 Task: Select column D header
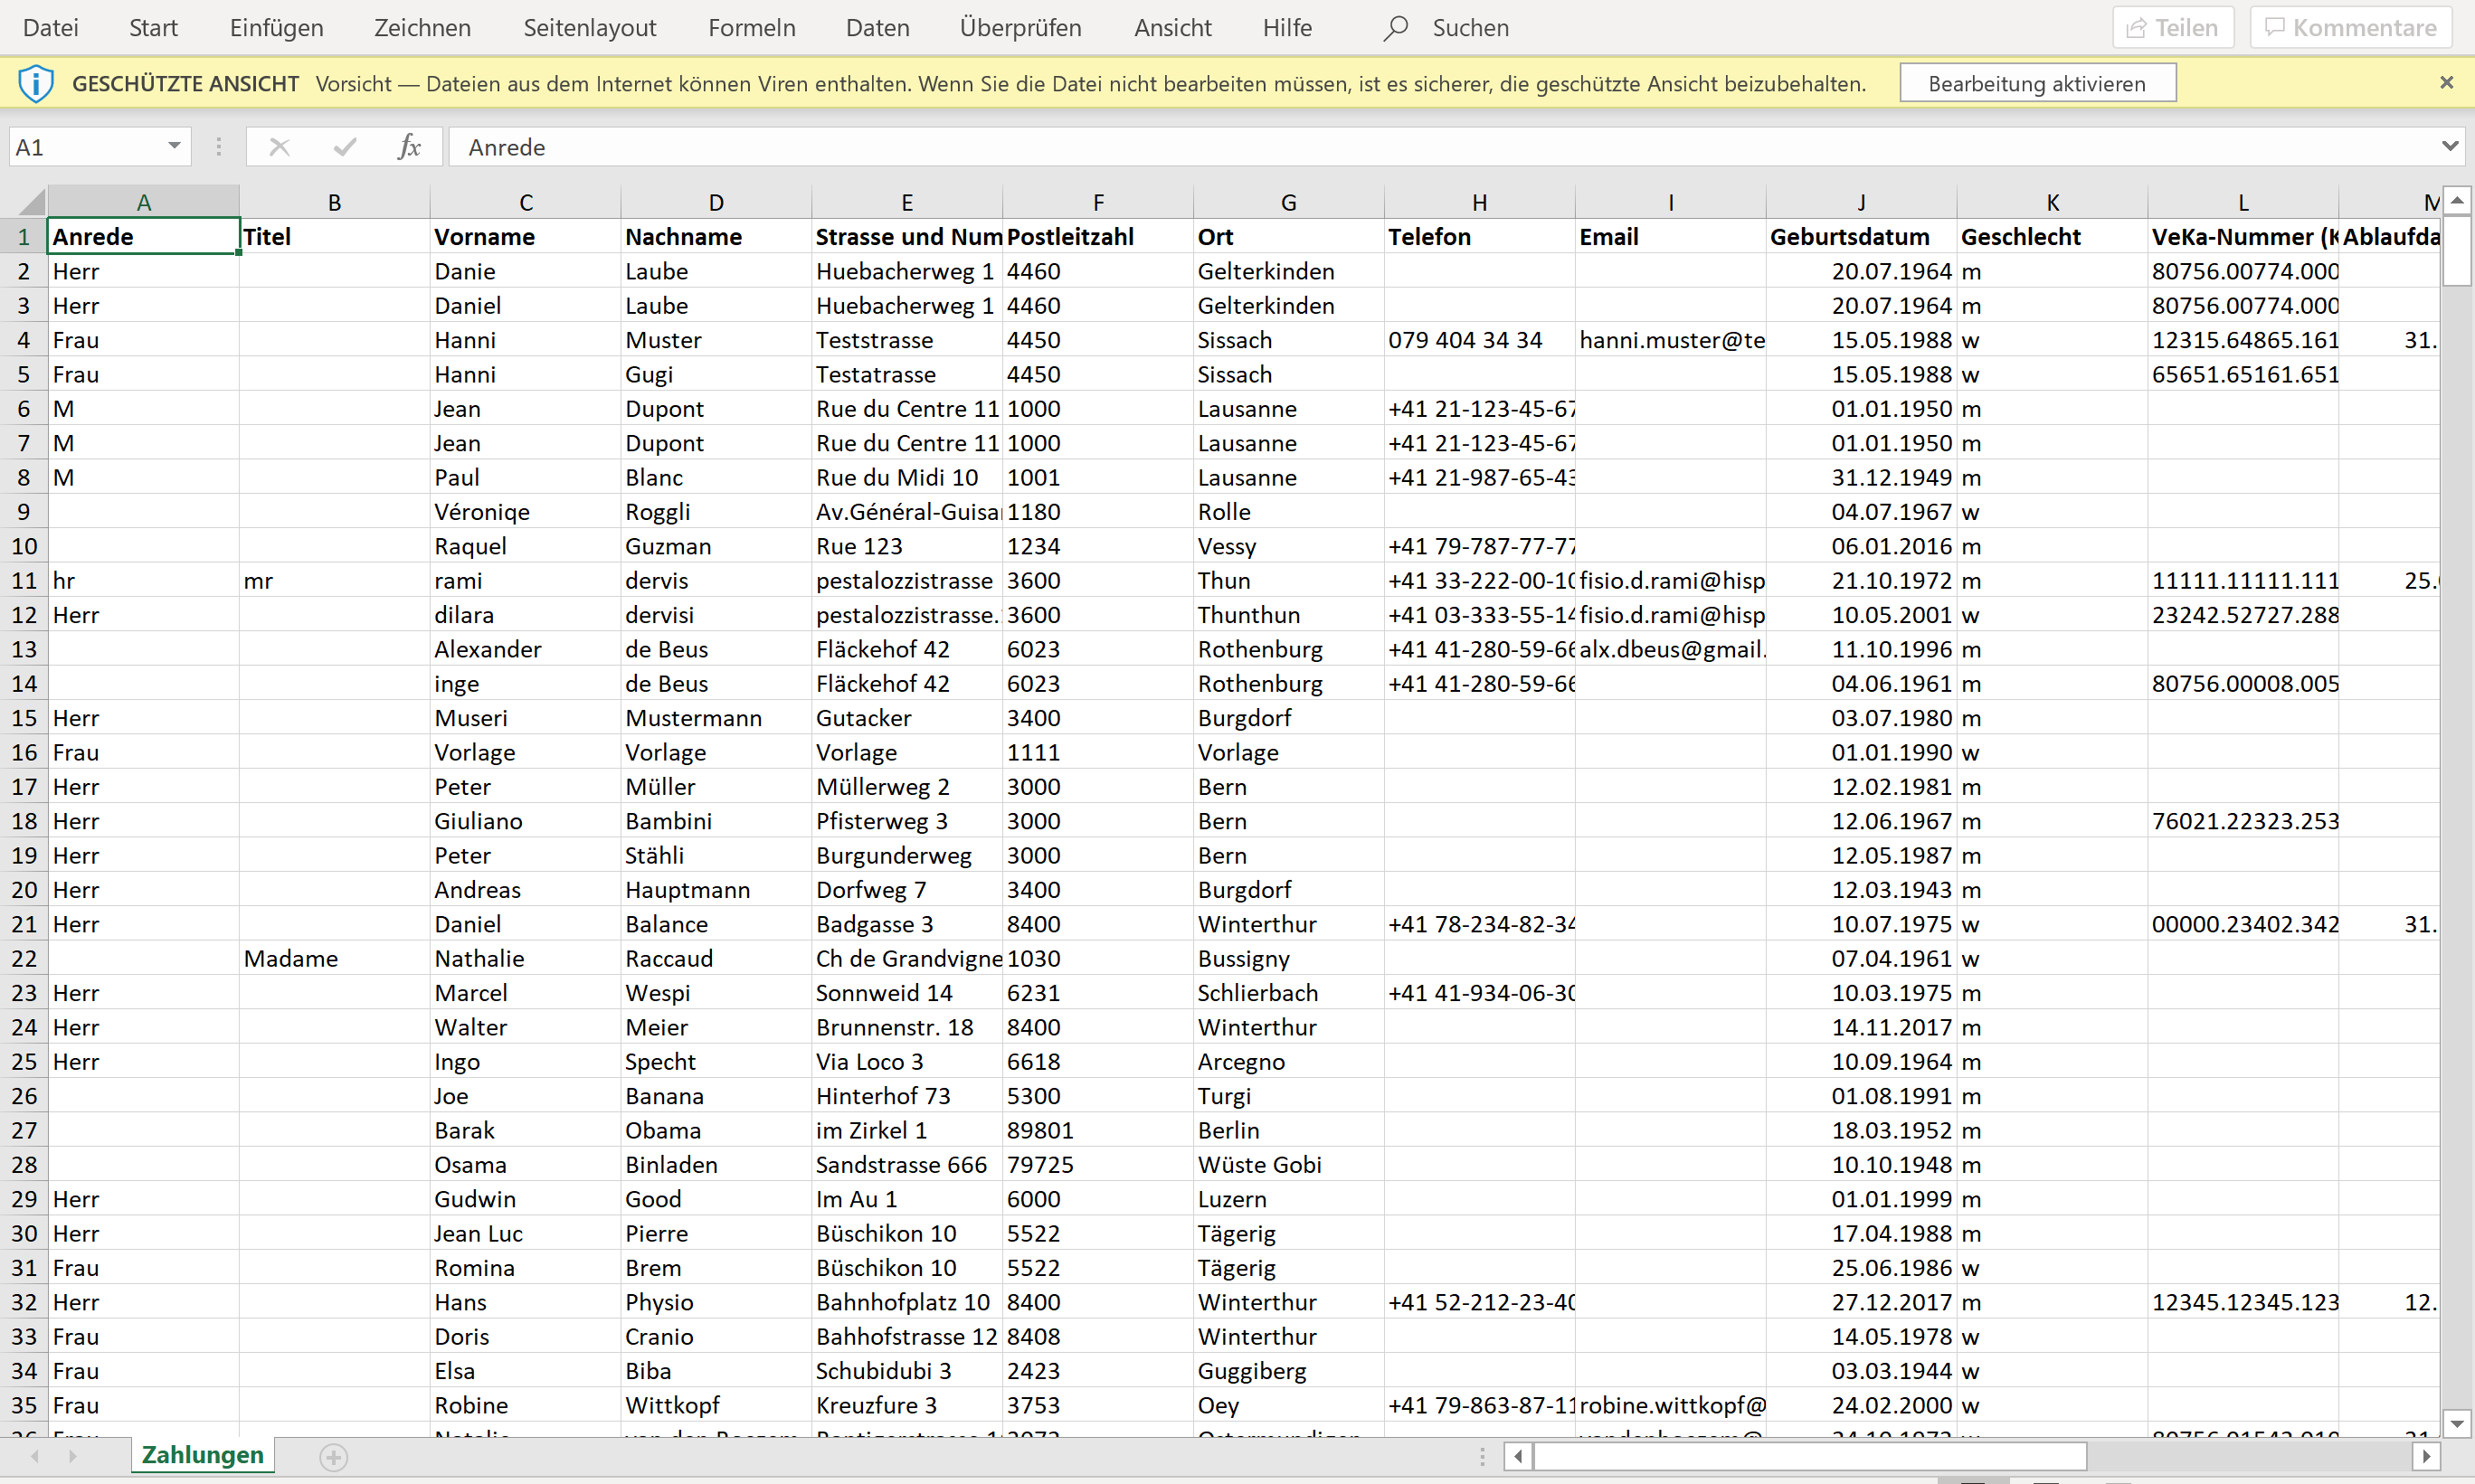pyautogui.click(x=716, y=202)
